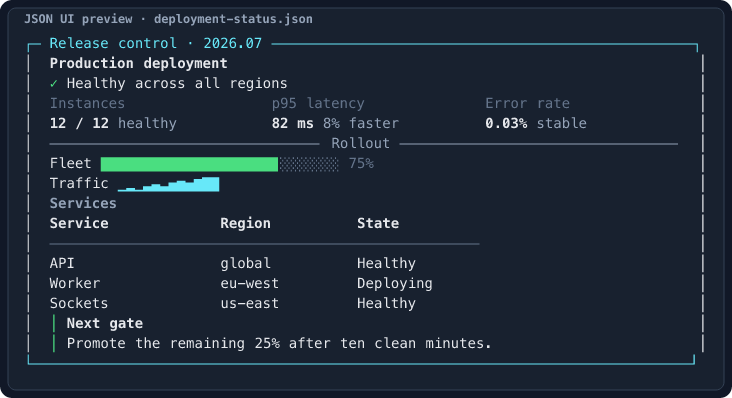Click the 'Service' column header
Viewport: 732px width, 398px height.
[x=79, y=223]
